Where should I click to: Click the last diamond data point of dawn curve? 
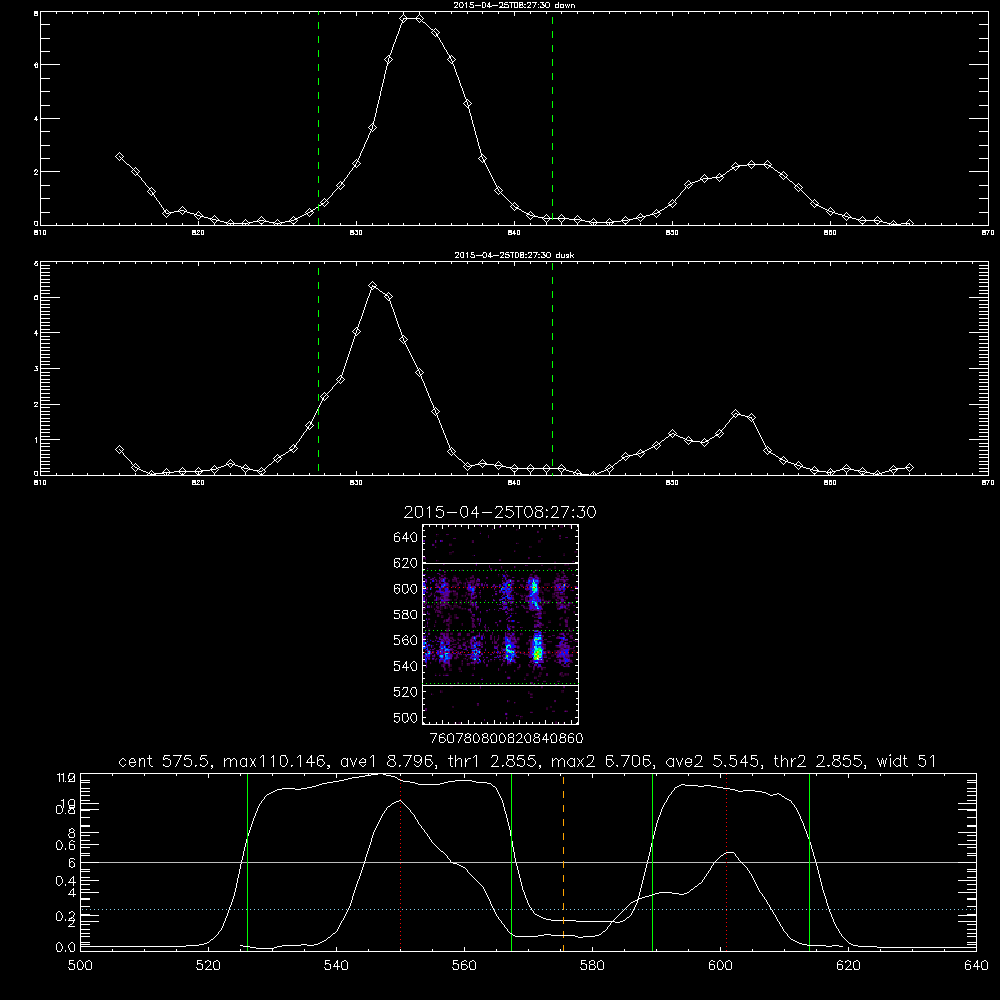pyautogui.click(x=909, y=223)
